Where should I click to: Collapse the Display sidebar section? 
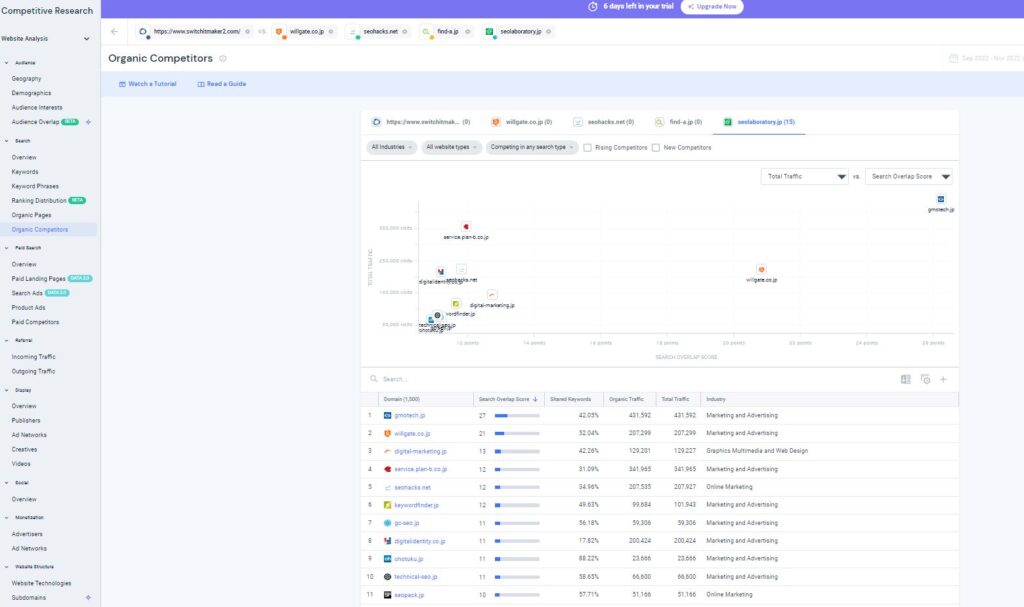7,390
